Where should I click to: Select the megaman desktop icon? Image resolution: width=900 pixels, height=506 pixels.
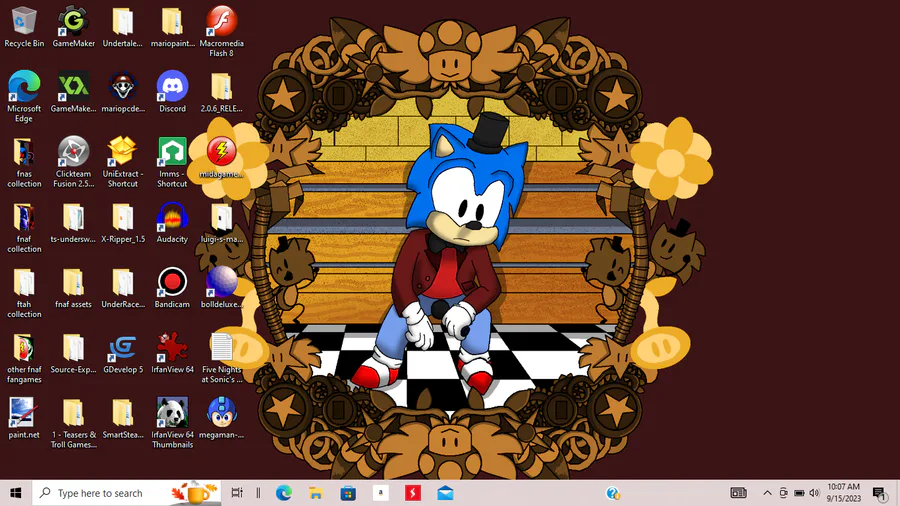pyautogui.click(x=222, y=419)
